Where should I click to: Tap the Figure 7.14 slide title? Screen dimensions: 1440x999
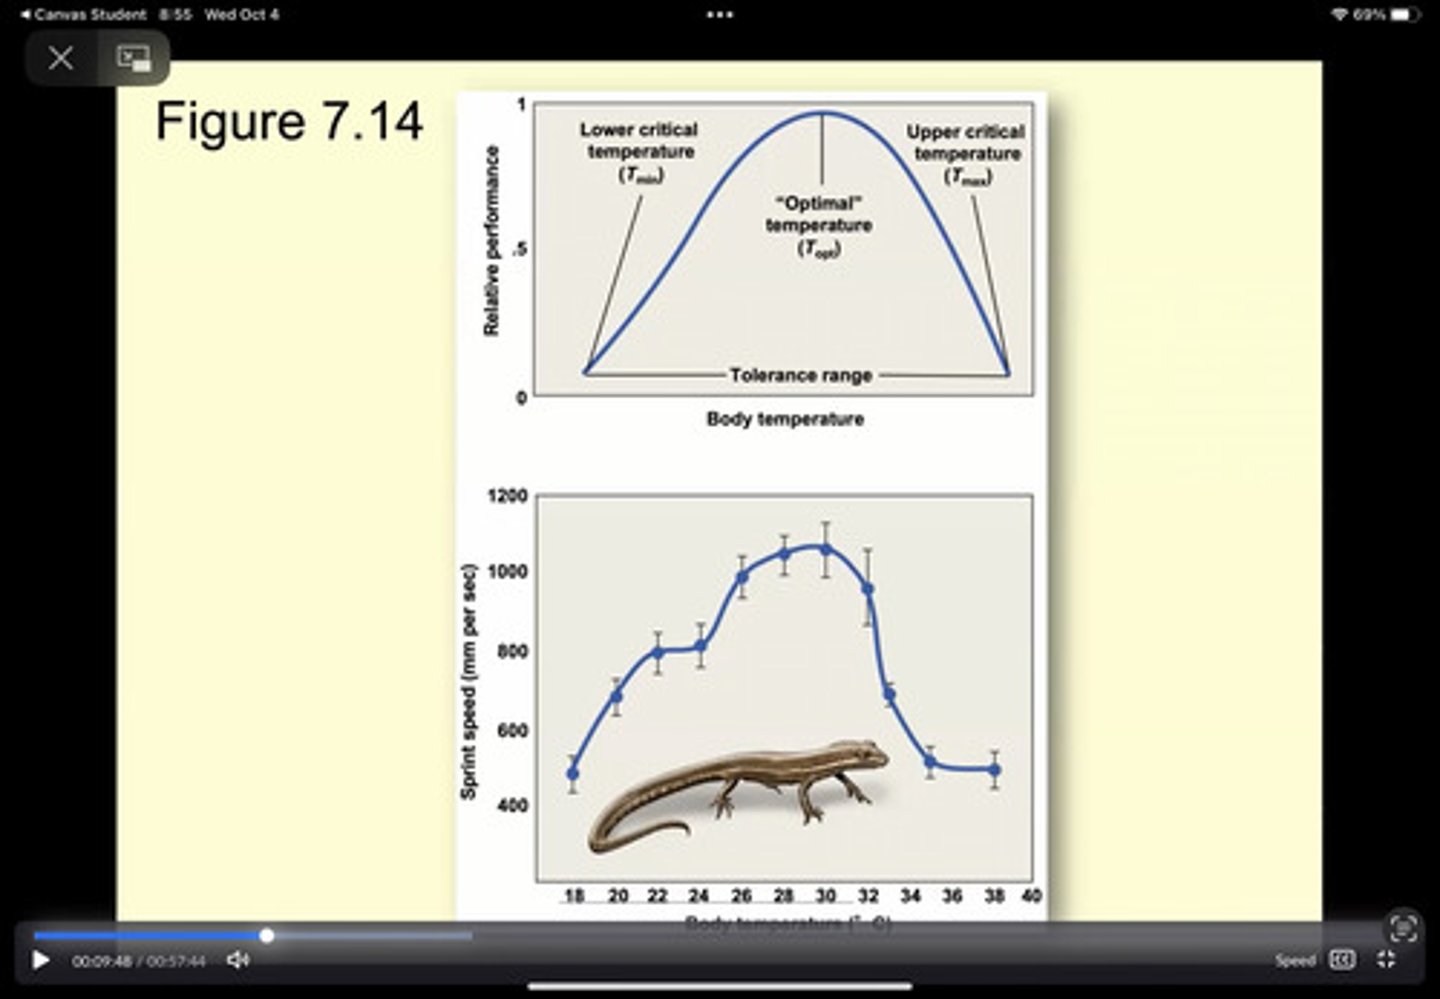[289, 122]
